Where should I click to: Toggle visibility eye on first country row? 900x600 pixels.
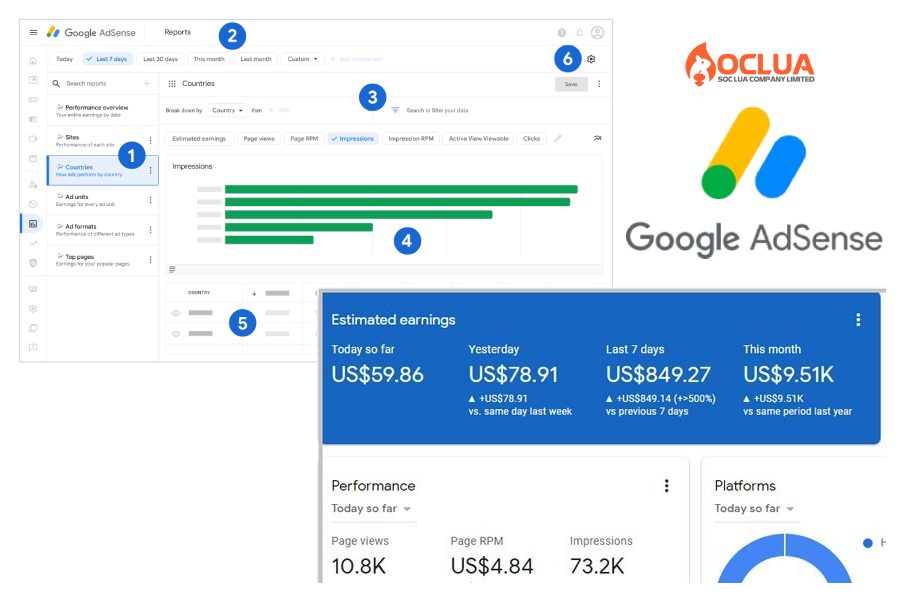[x=176, y=313]
